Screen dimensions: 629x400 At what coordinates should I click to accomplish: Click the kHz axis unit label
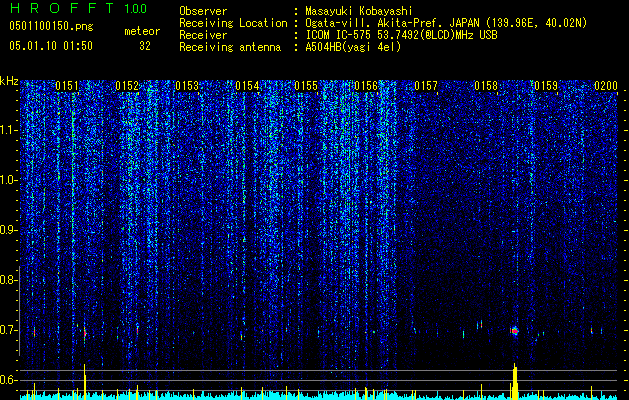[x=9, y=81]
